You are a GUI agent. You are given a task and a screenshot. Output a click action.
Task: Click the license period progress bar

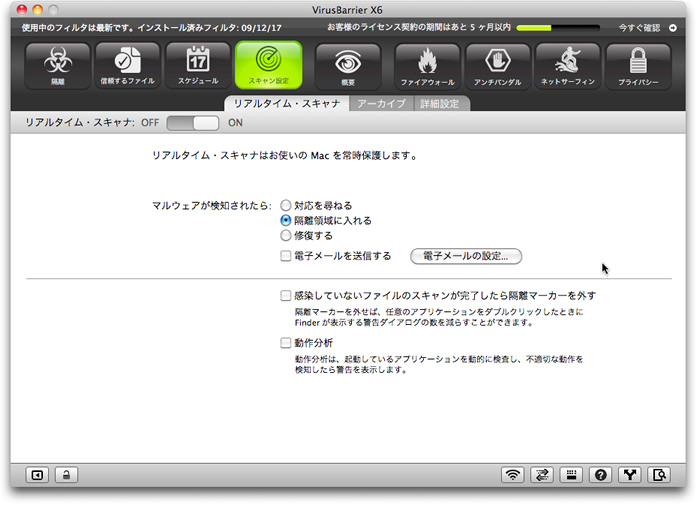click(558, 28)
